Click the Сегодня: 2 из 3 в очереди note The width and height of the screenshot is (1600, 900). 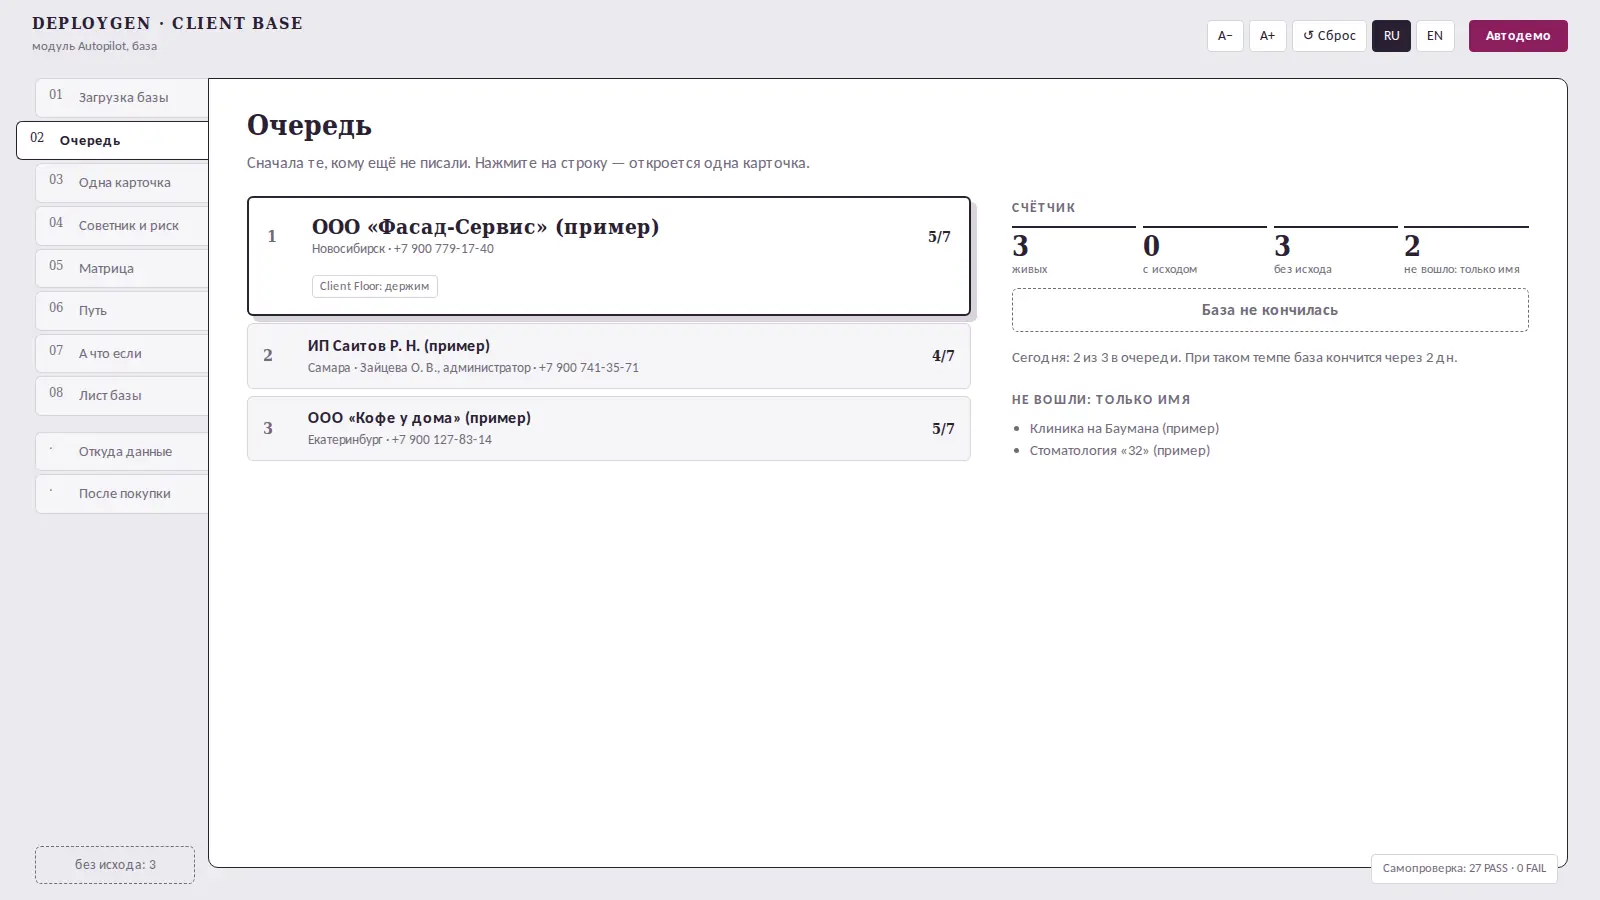(x=1234, y=357)
